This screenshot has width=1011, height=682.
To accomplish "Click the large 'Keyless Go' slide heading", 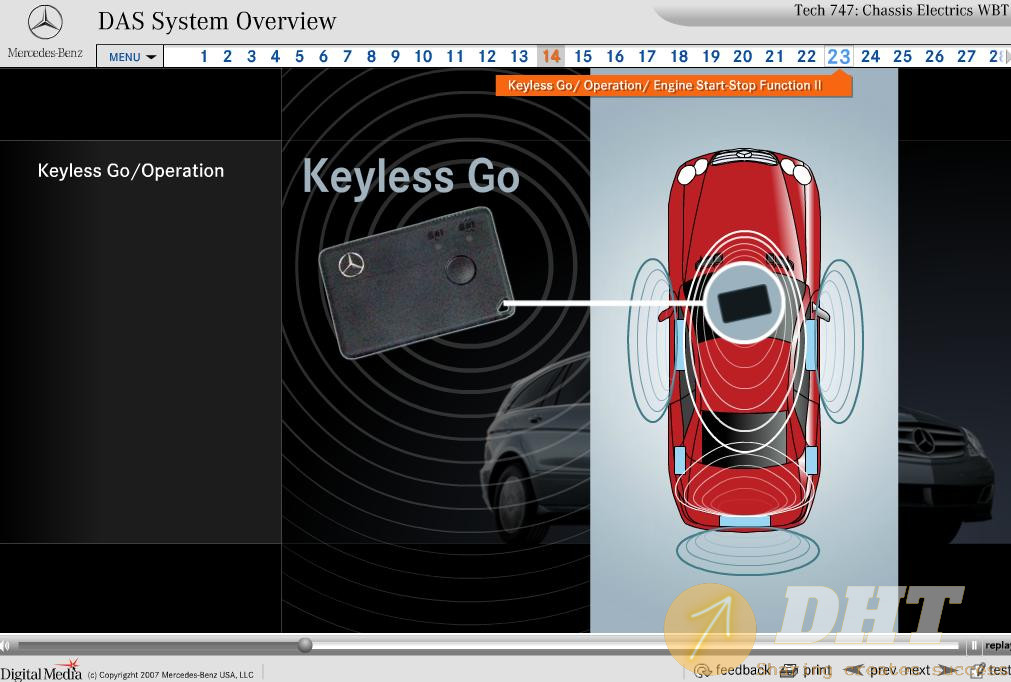I will coord(411,175).
